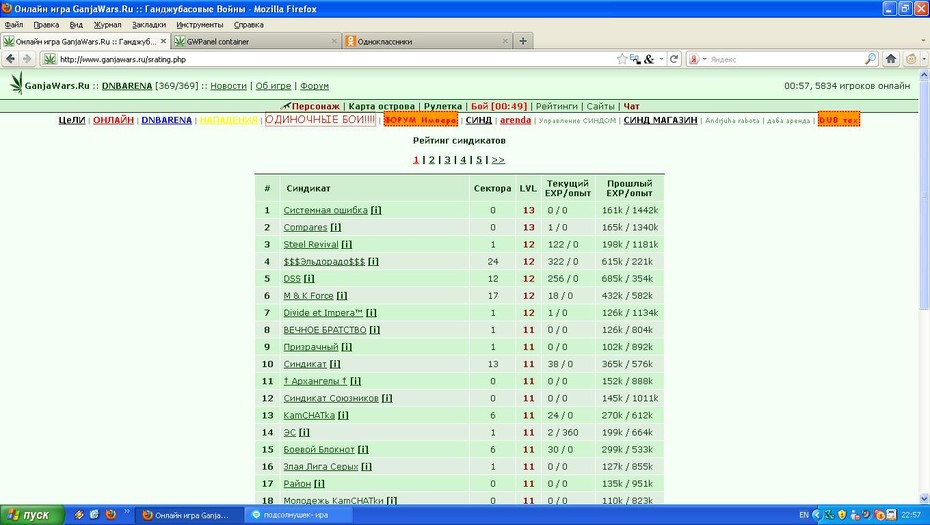The width and height of the screenshot is (930, 525).
Task: Click the orange ФОРУМ Импера button
Action: [x=421, y=119]
